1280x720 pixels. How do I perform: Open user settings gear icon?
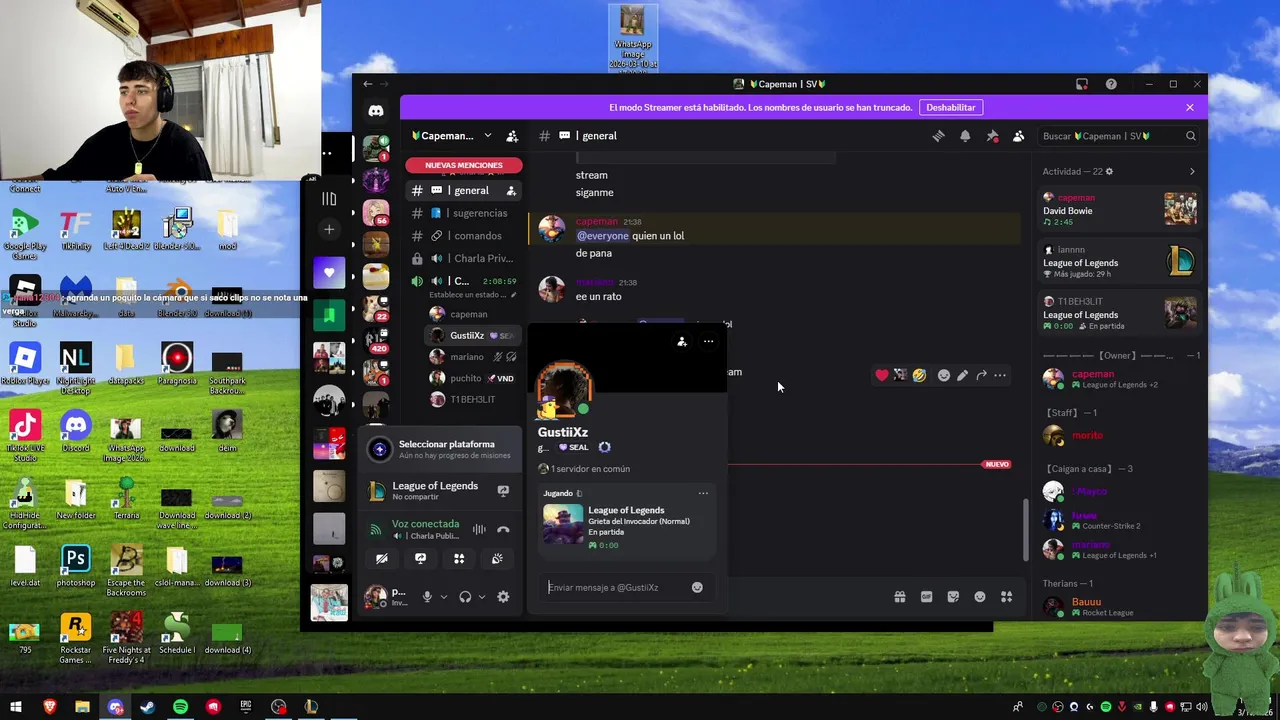tap(503, 597)
